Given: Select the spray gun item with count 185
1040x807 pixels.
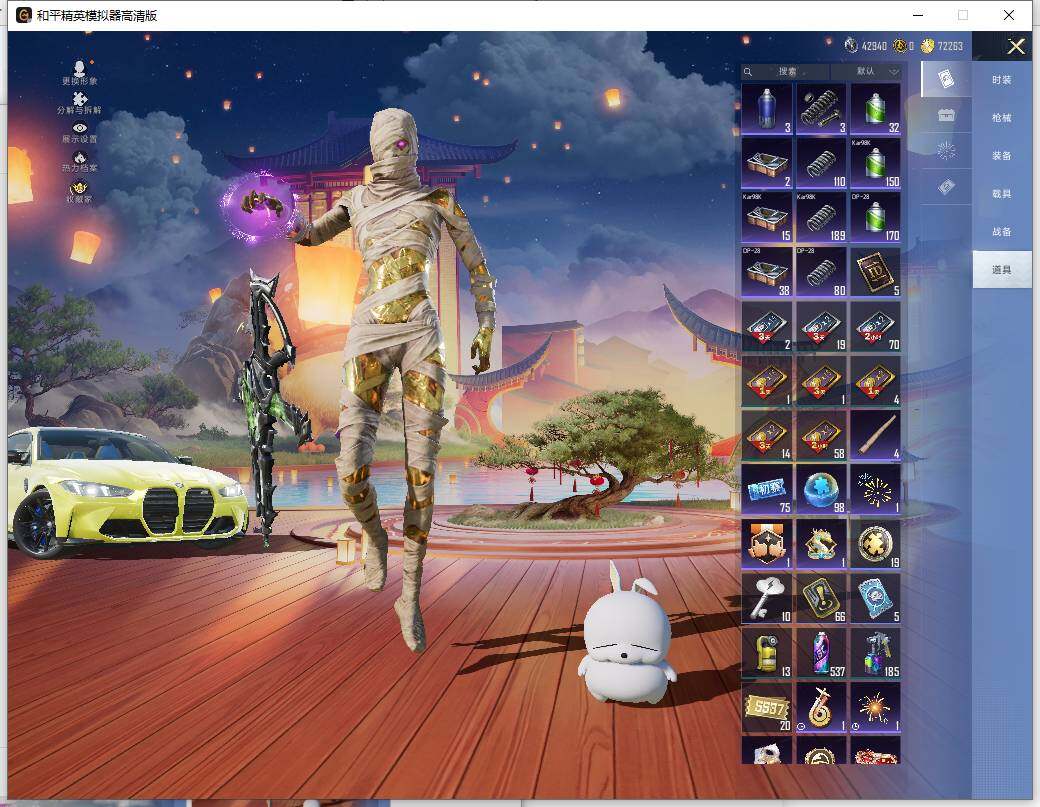Looking at the screenshot, I should (x=876, y=652).
